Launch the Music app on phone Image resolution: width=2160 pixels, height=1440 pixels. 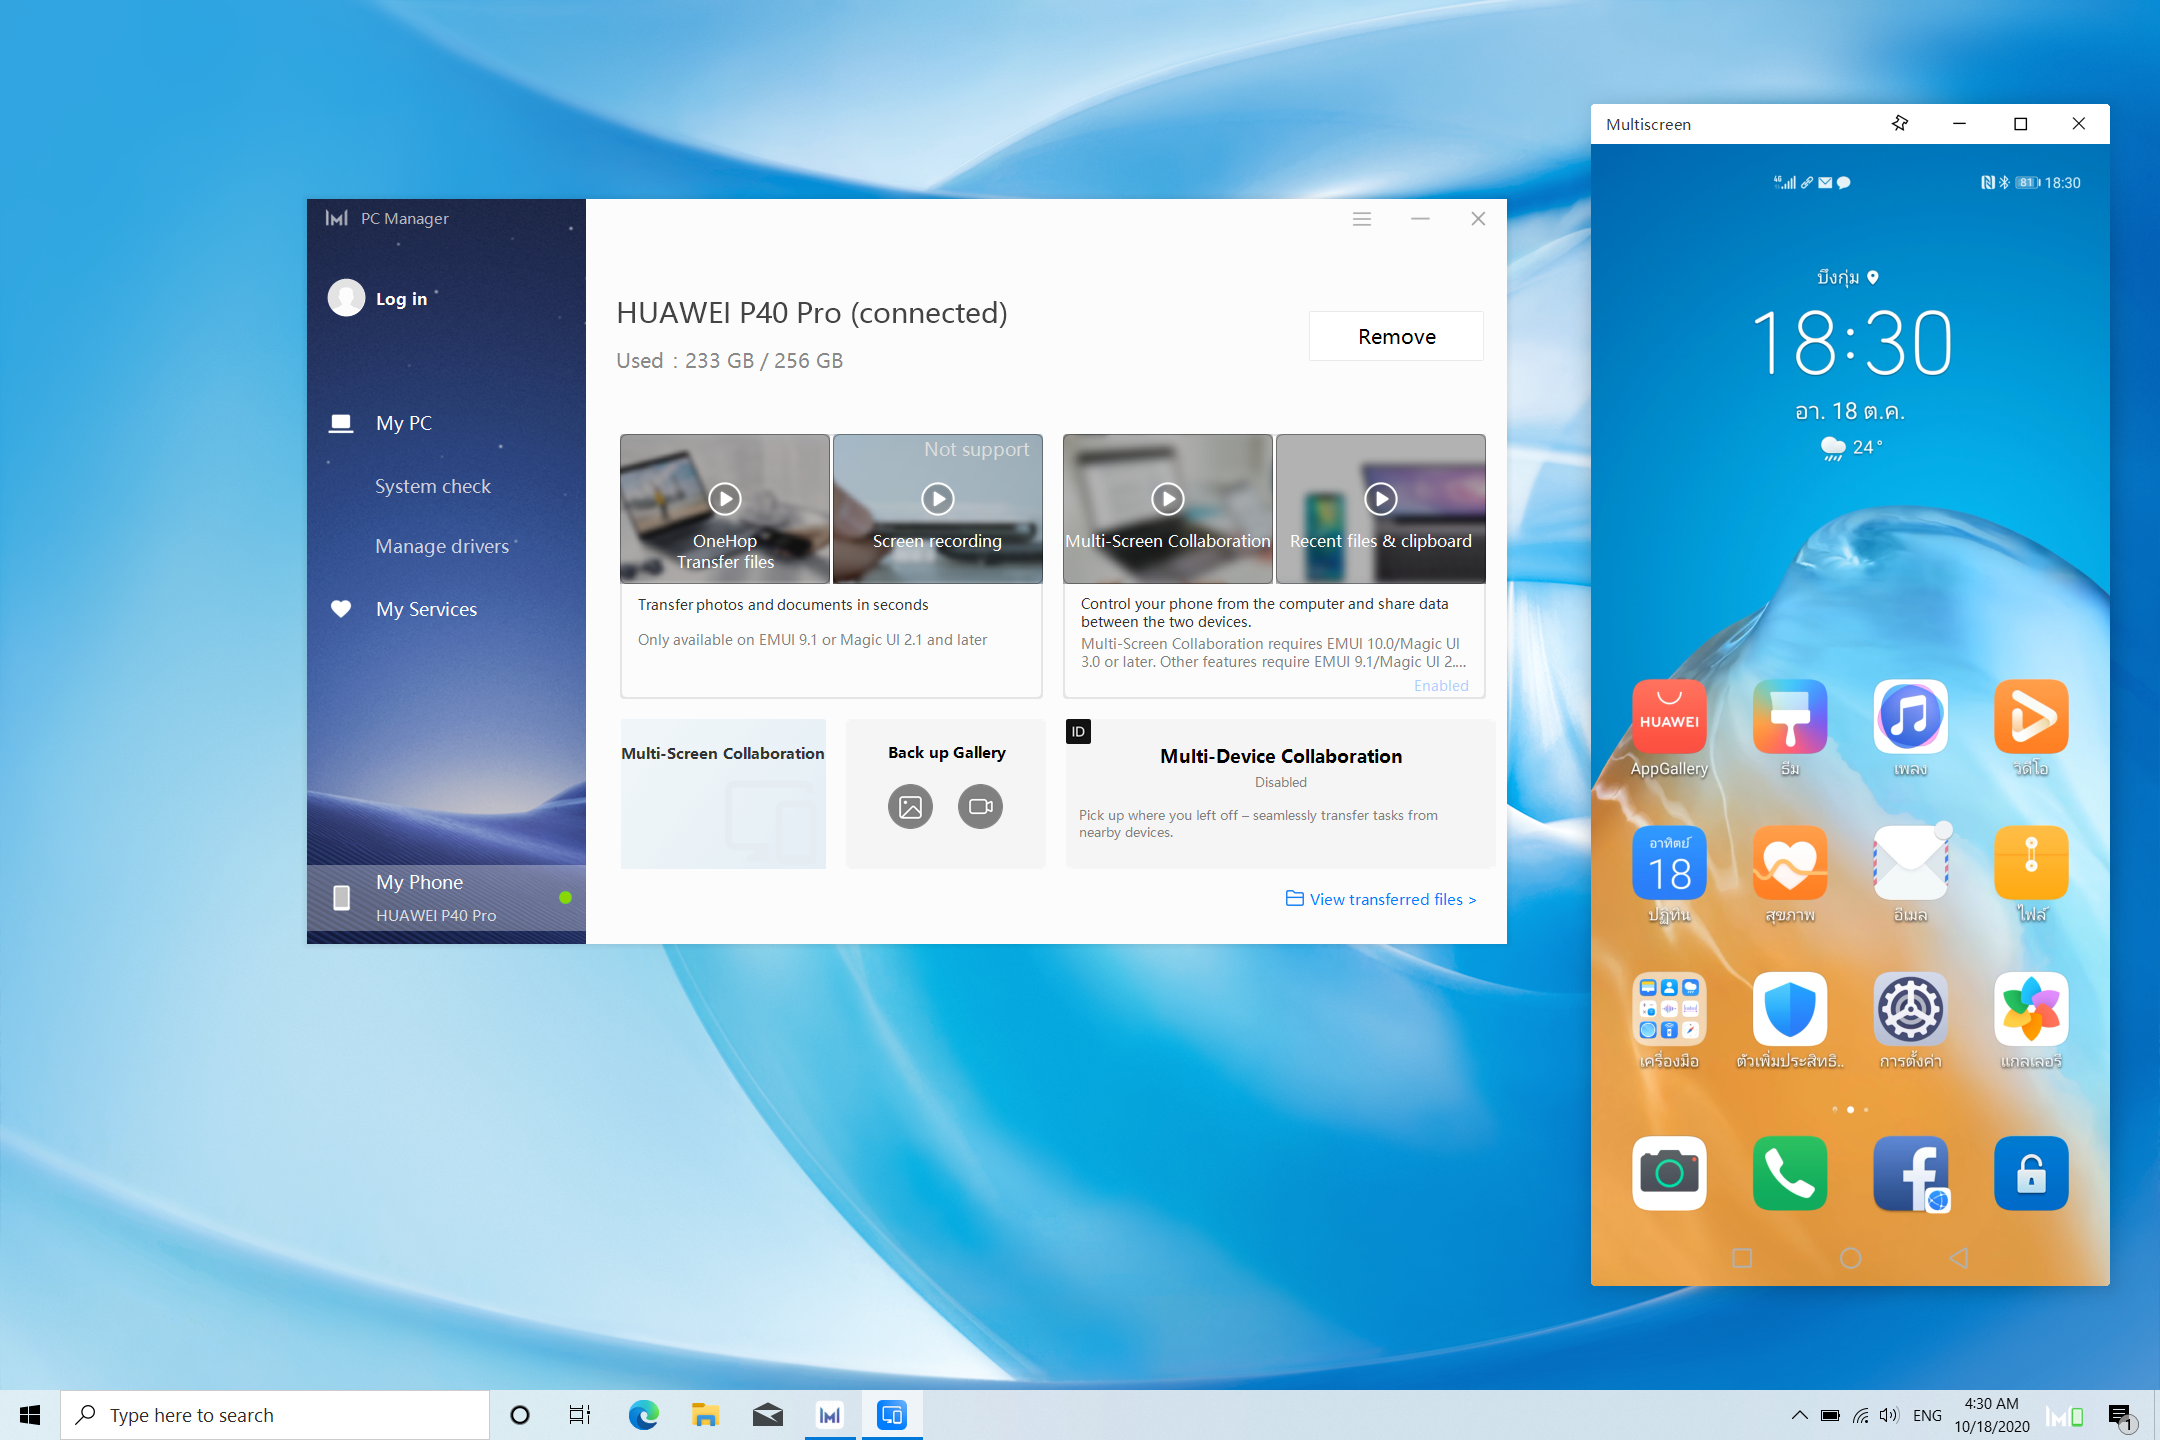[1910, 716]
